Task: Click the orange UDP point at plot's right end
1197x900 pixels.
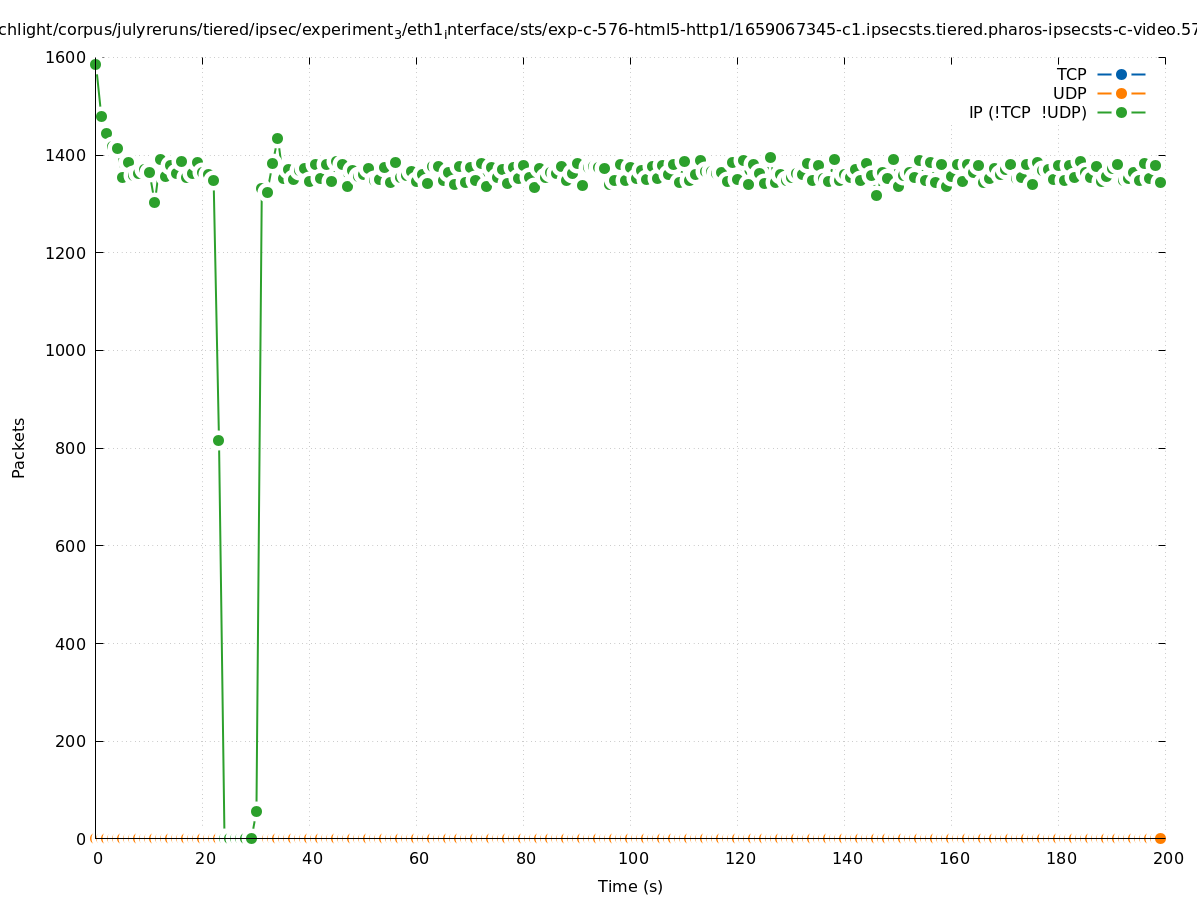Action: pyautogui.click(x=1160, y=838)
